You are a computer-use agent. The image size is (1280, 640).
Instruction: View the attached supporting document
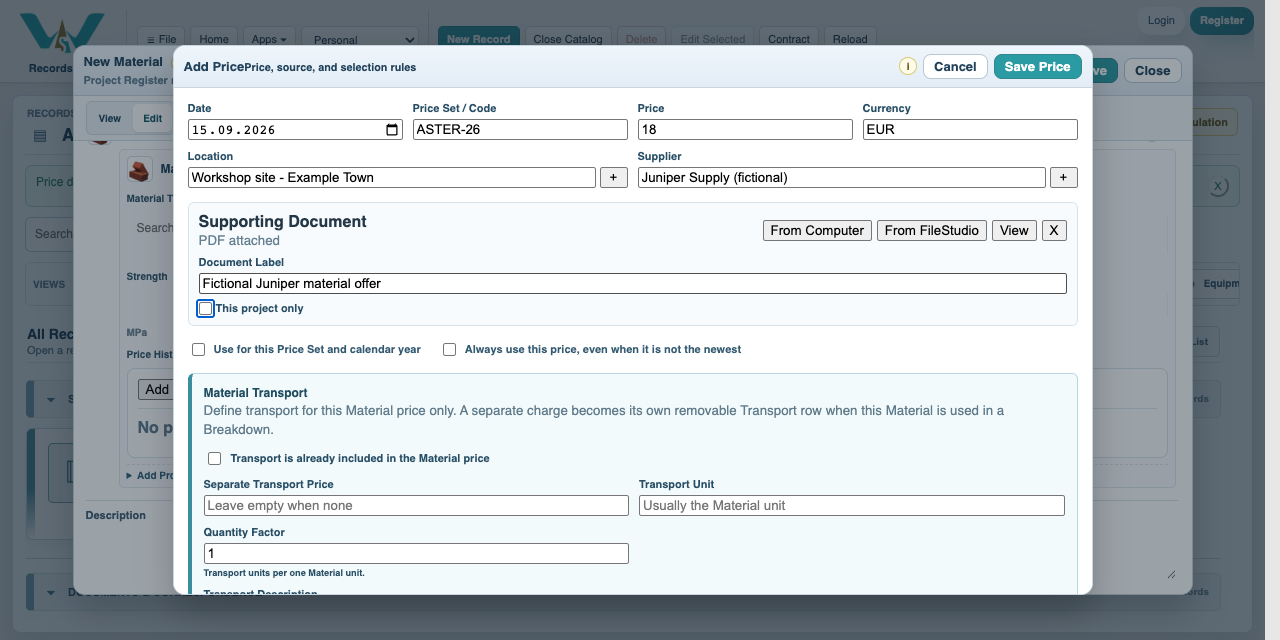tap(1014, 230)
